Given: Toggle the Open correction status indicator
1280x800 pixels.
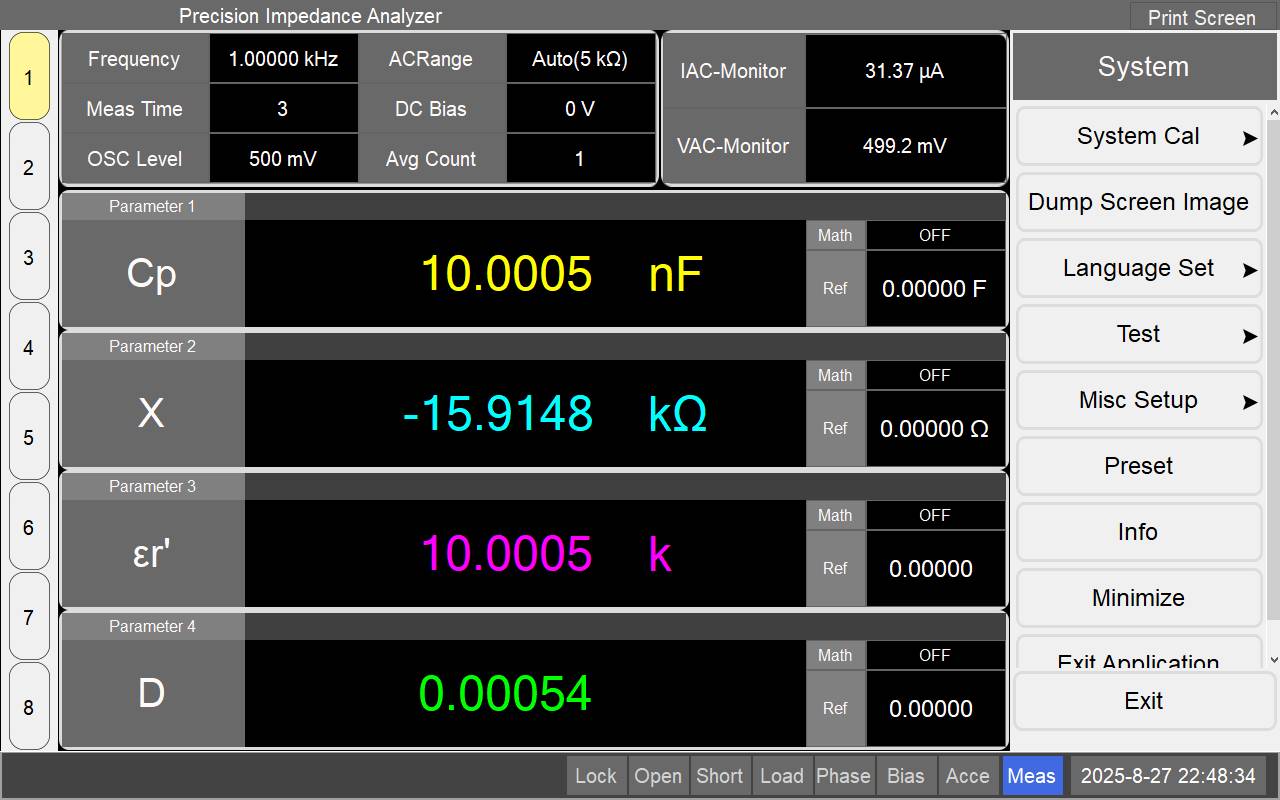Looking at the screenshot, I should 658,776.
